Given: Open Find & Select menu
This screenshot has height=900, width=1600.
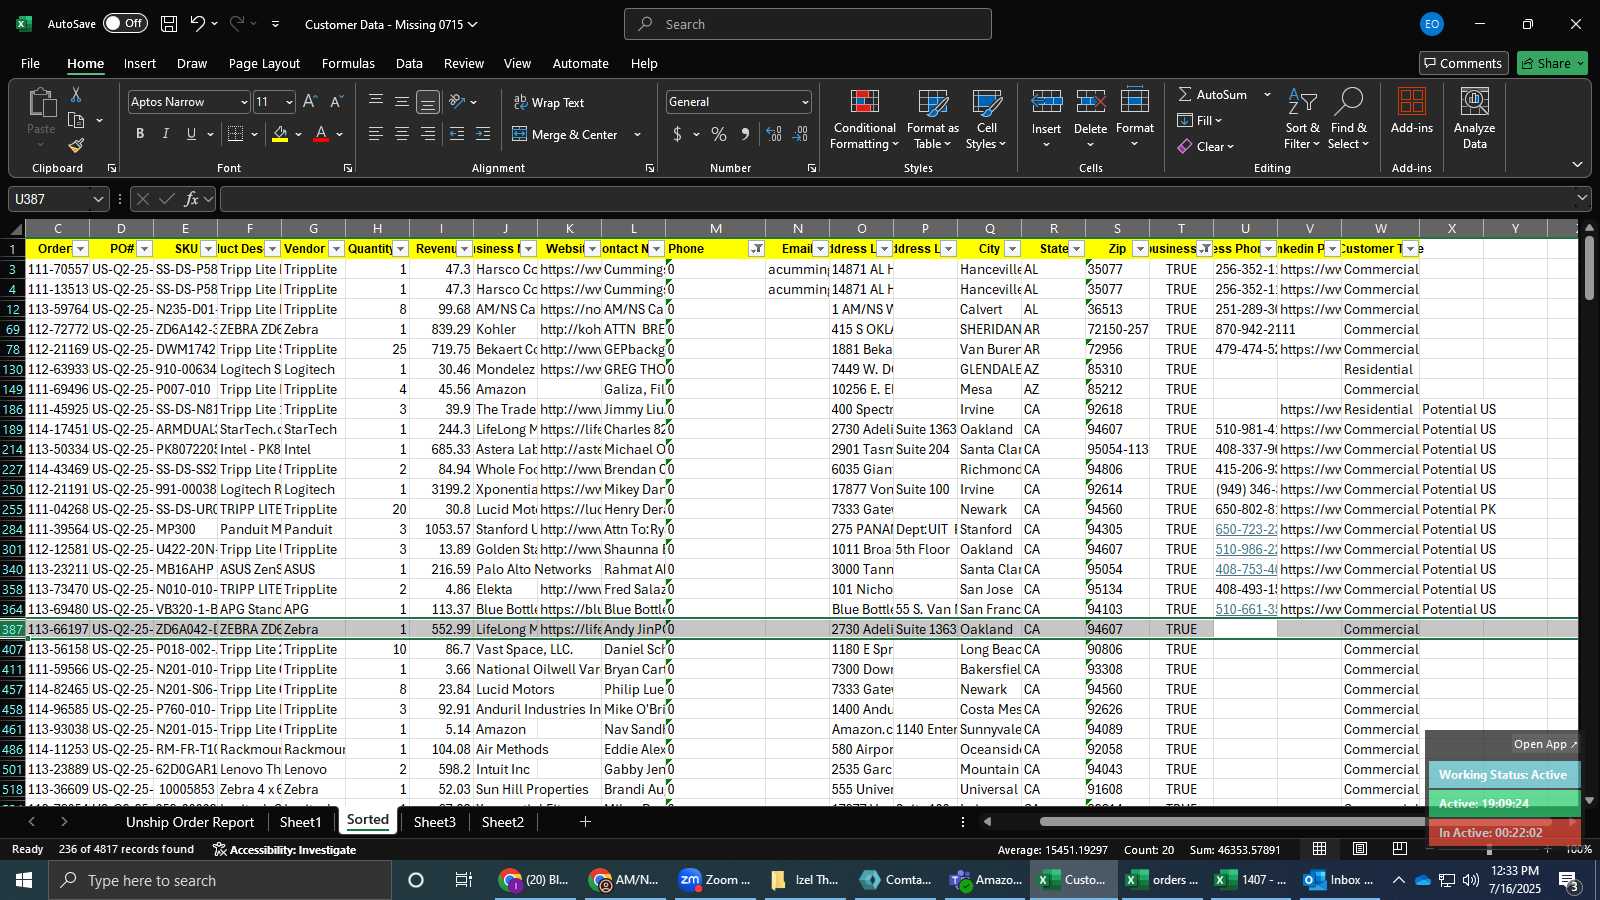Looking at the screenshot, I should coord(1349,120).
